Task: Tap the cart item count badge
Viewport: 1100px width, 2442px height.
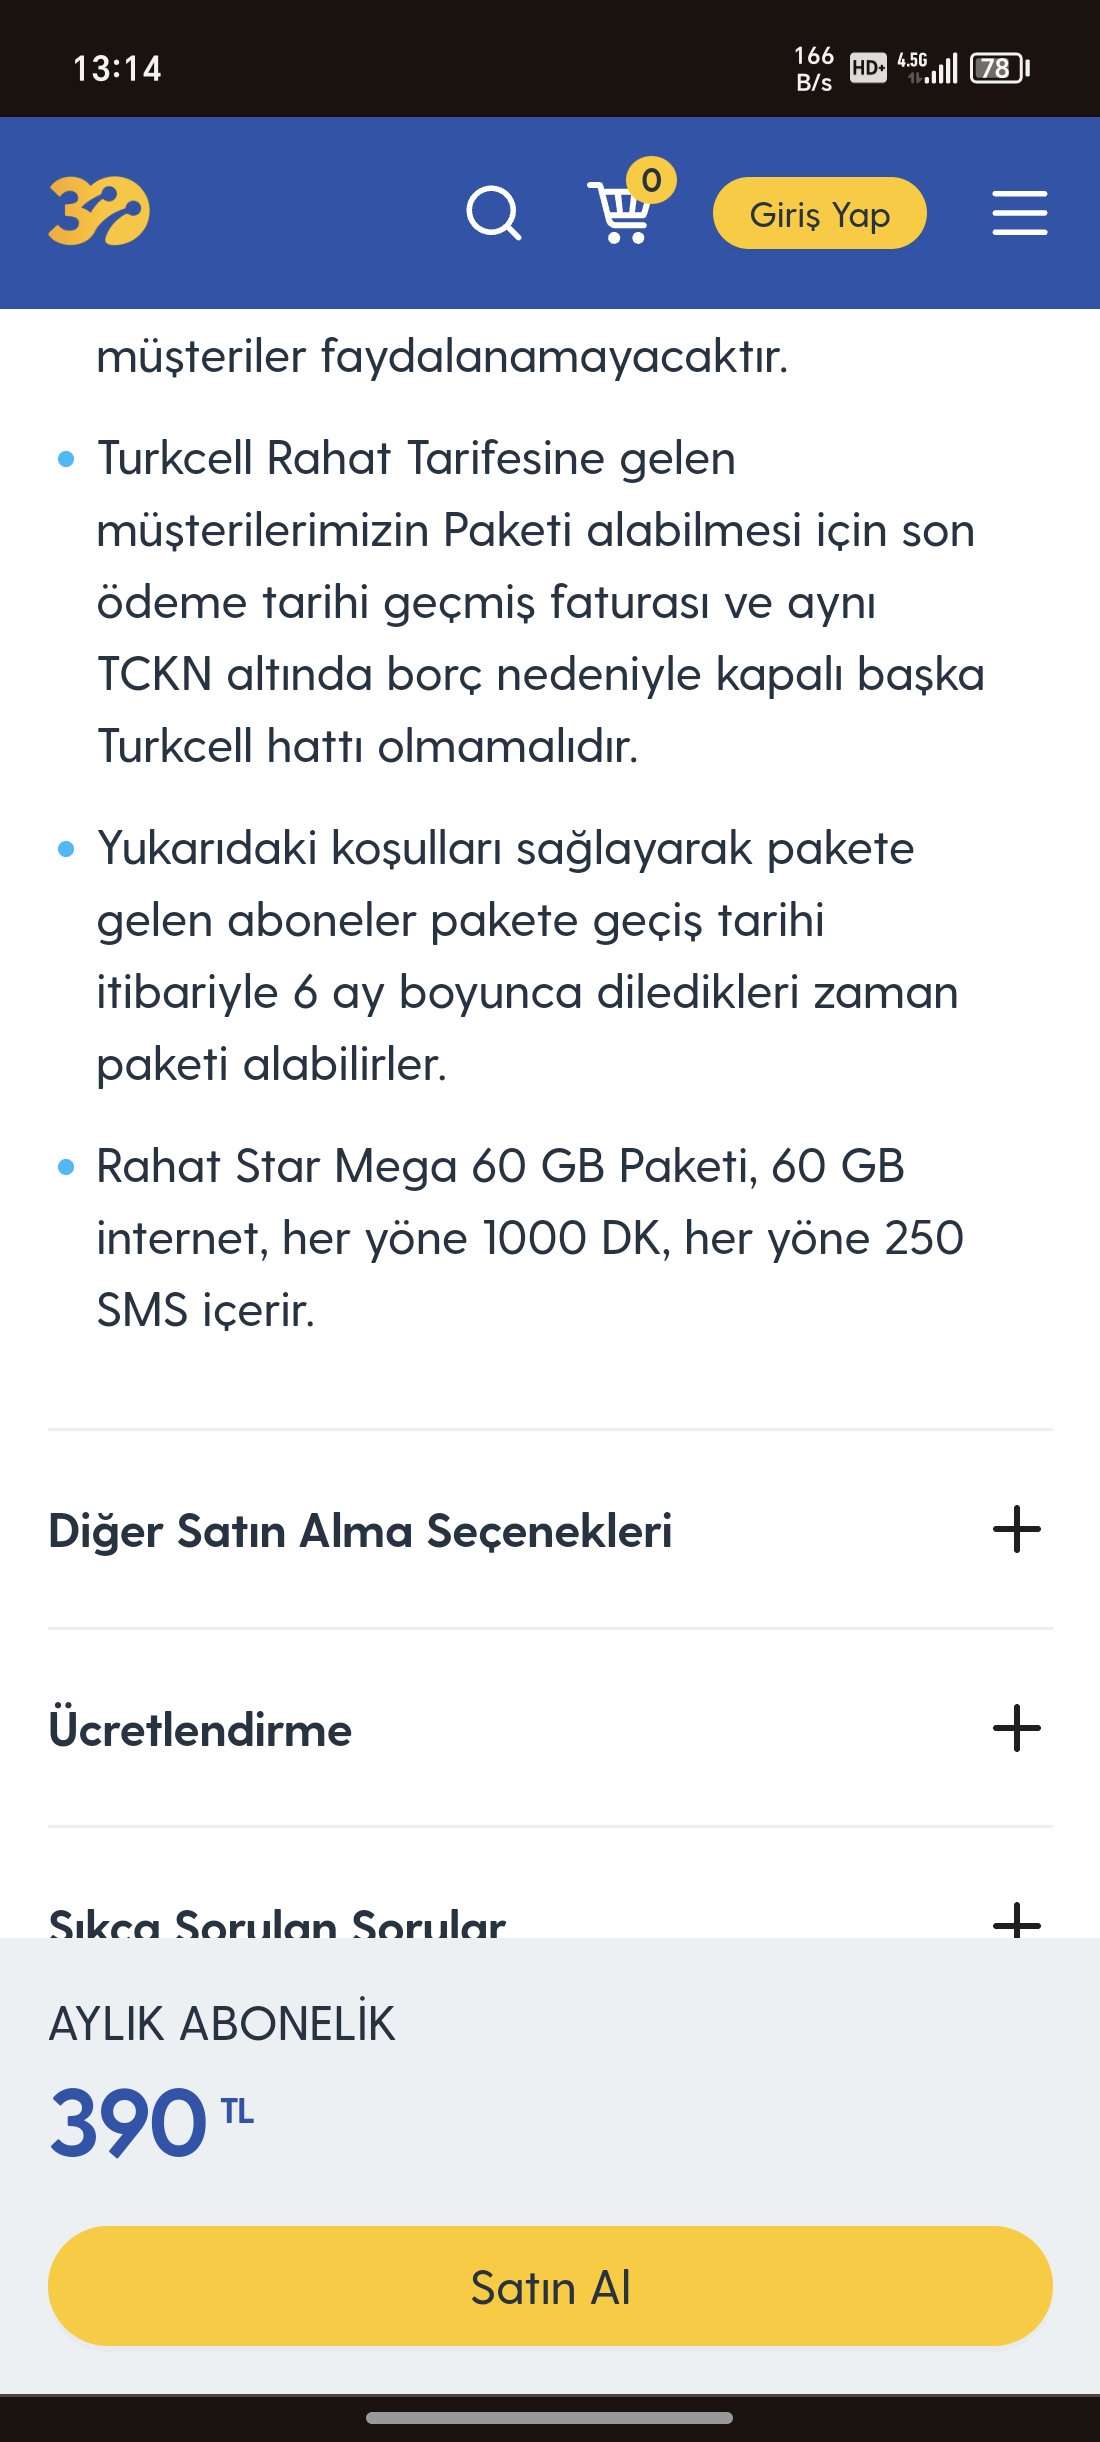Action: point(652,181)
